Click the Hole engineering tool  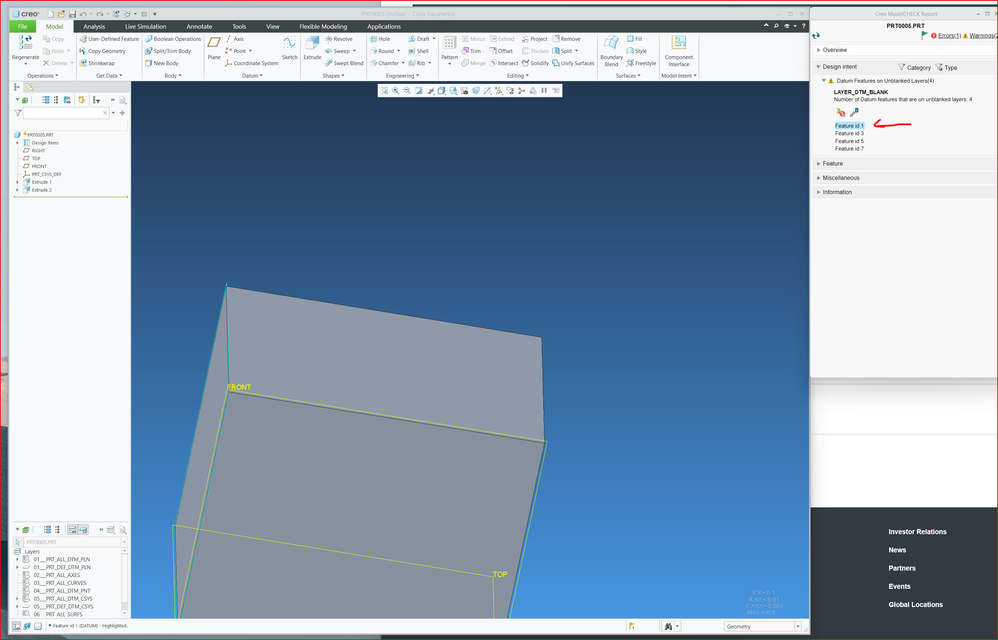(x=379, y=39)
